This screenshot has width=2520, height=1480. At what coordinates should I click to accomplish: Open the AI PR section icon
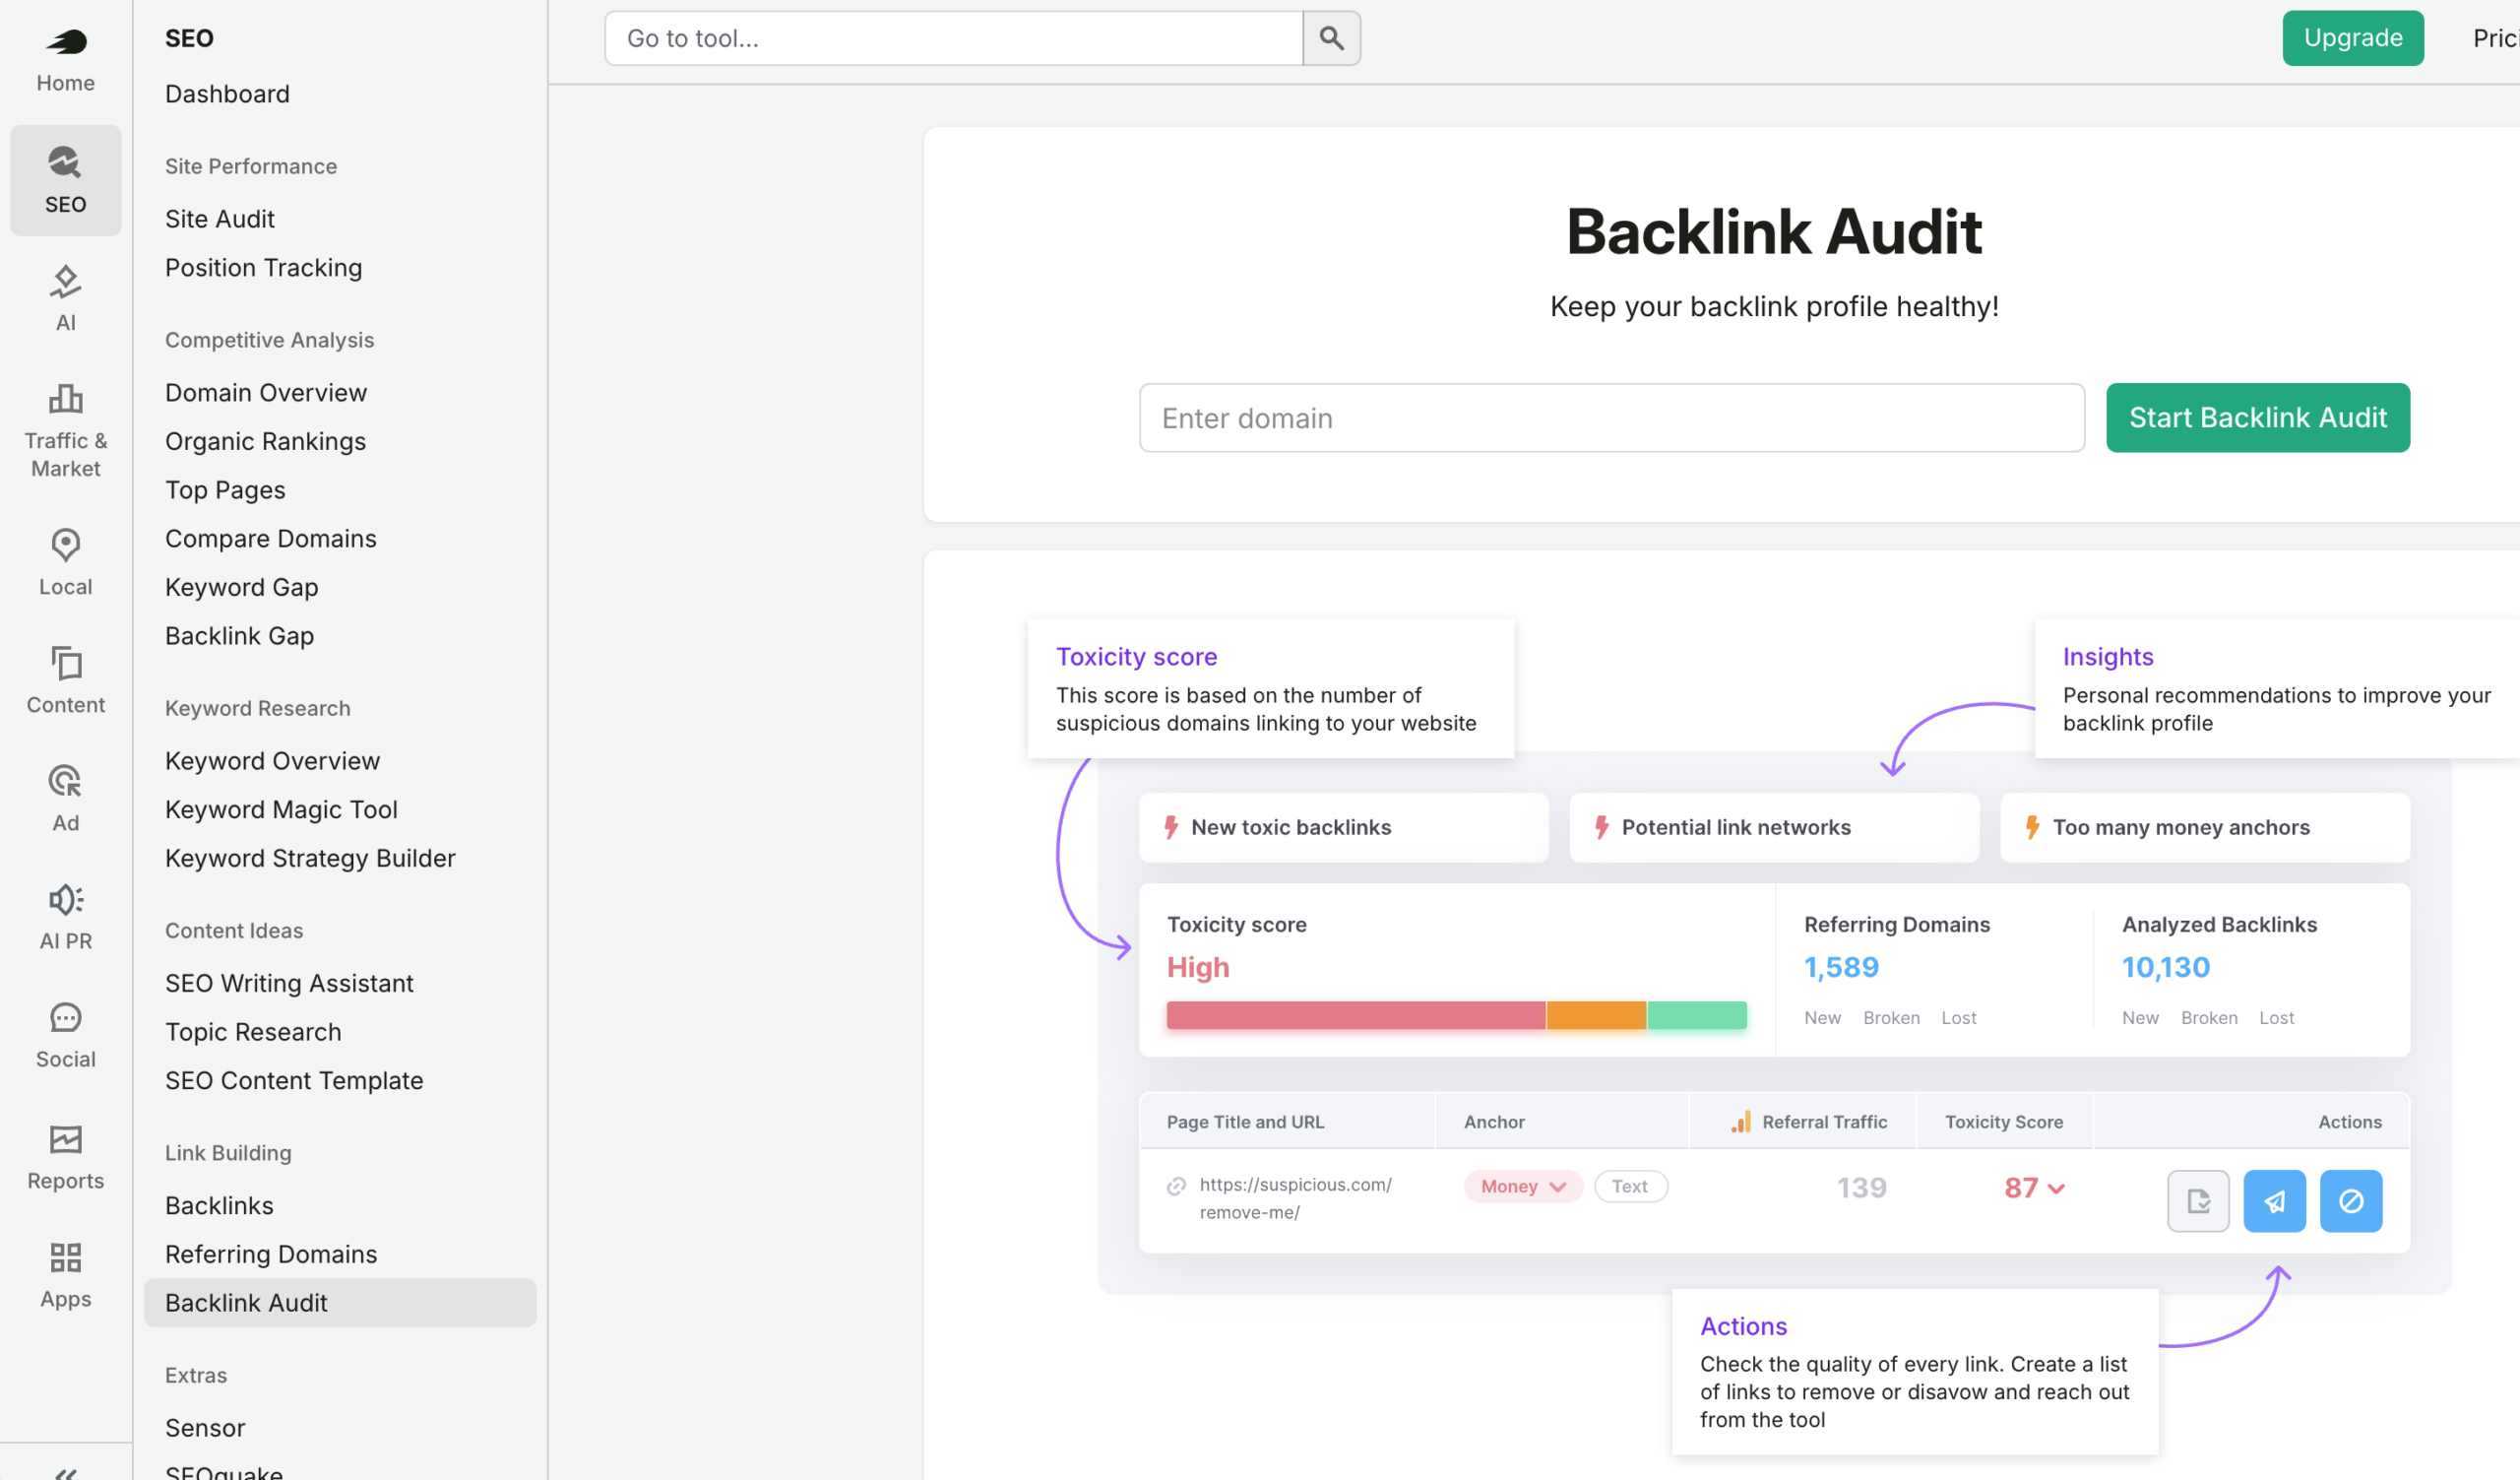click(x=65, y=899)
